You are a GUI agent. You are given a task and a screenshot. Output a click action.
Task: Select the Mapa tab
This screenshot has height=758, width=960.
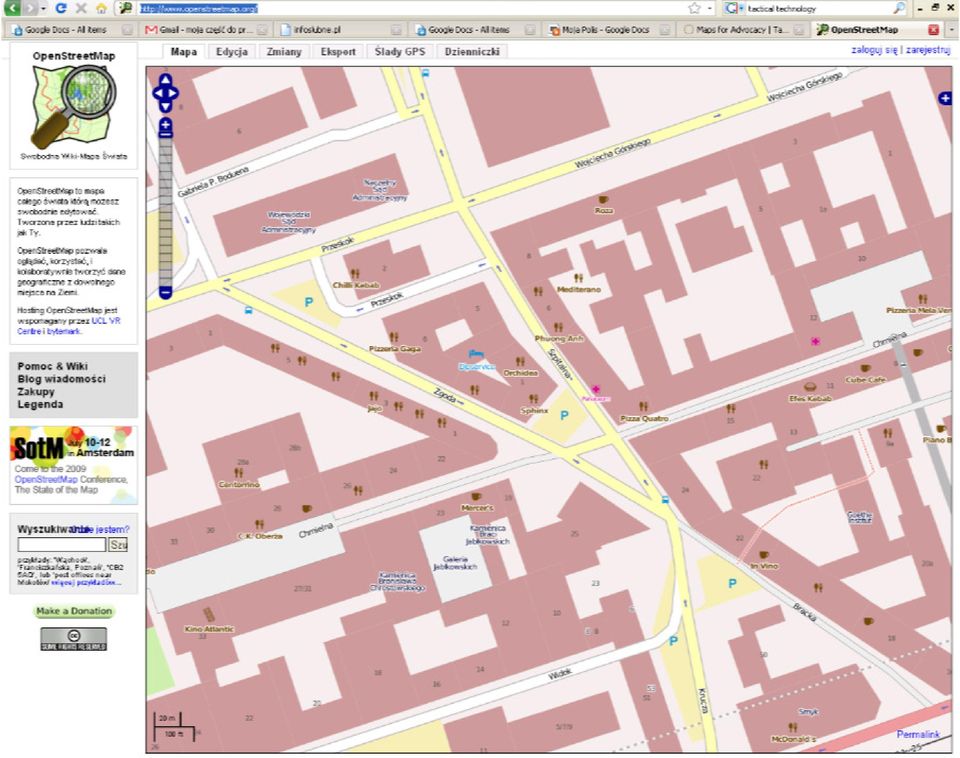184,51
